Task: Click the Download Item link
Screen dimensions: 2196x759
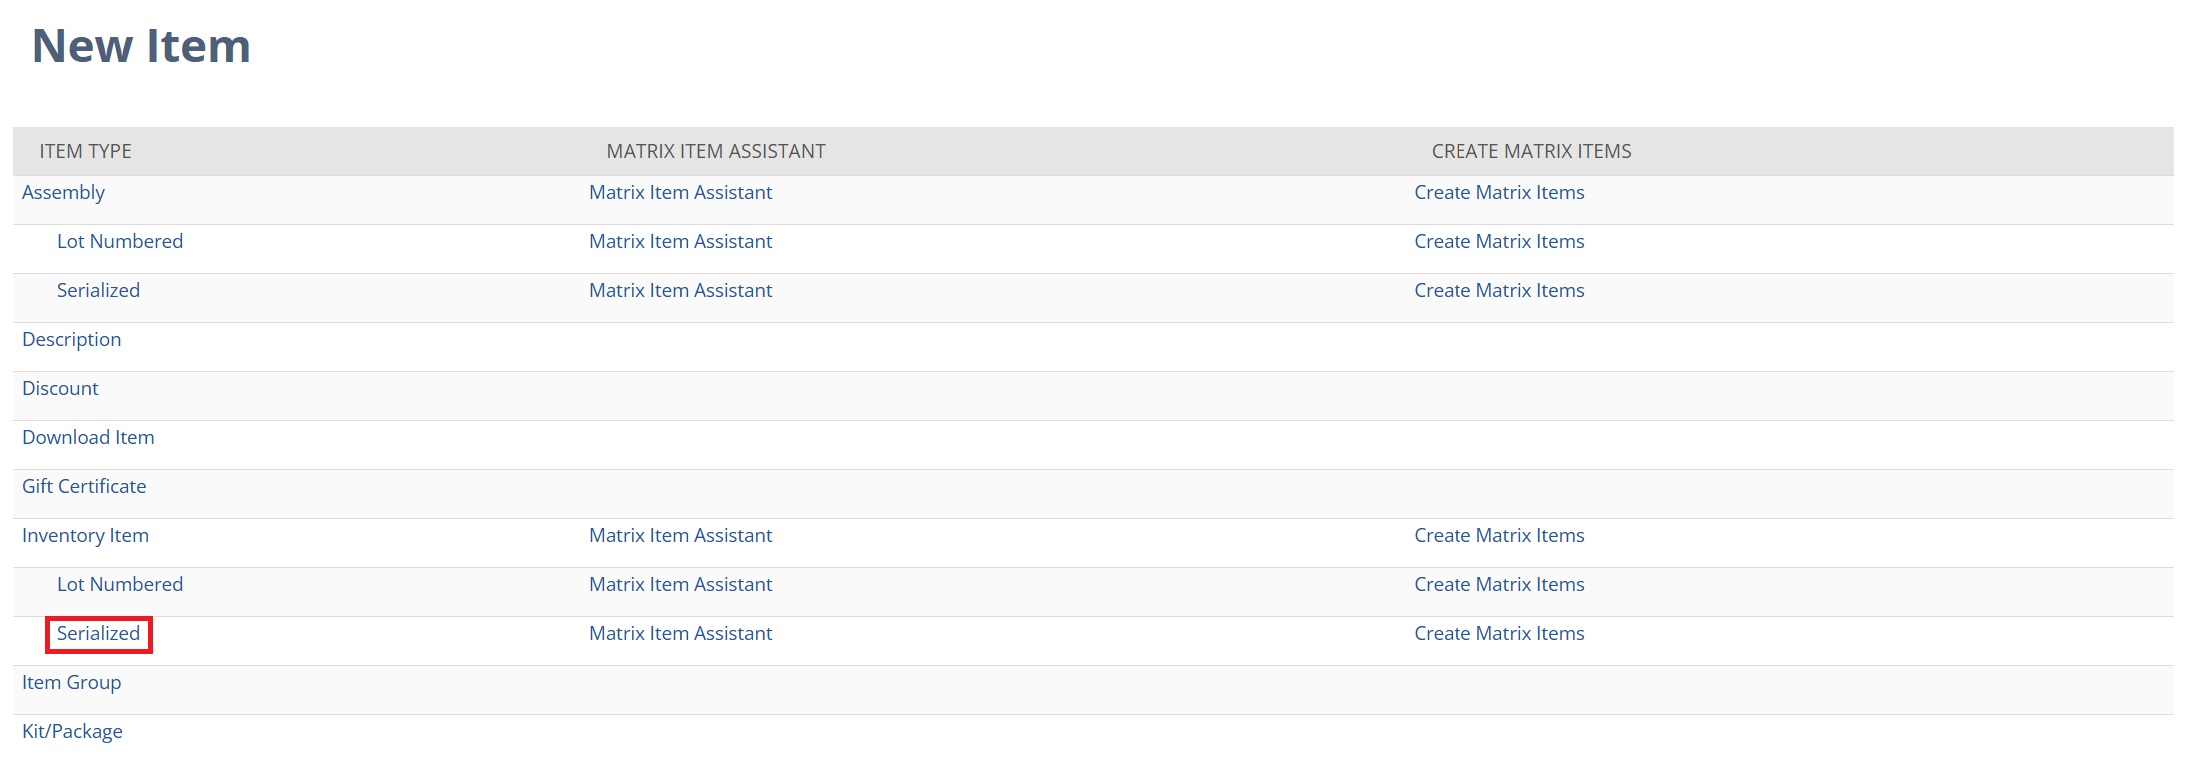Action: [x=88, y=437]
